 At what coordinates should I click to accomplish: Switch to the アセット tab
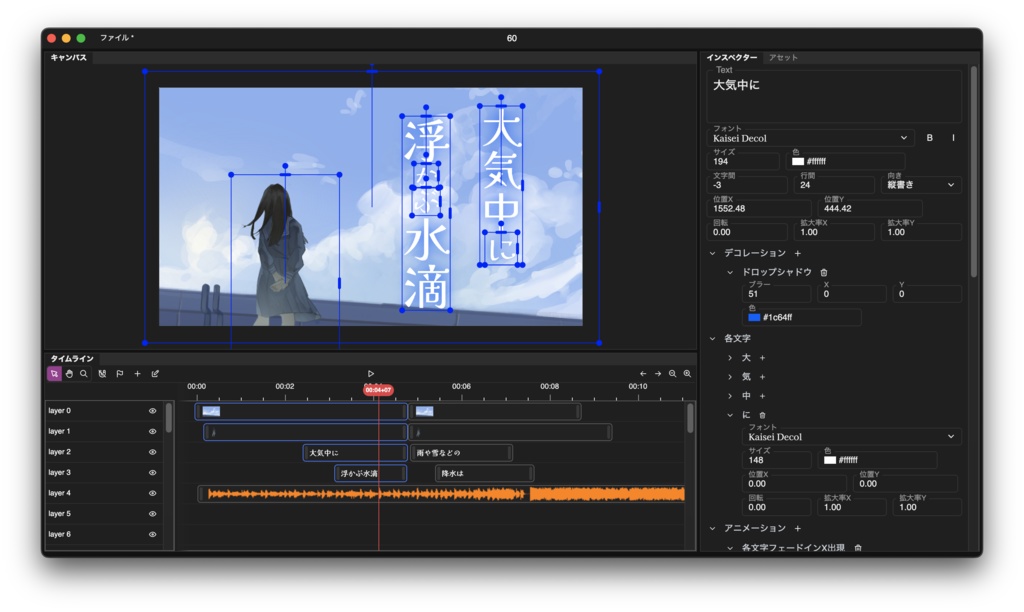tap(783, 57)
